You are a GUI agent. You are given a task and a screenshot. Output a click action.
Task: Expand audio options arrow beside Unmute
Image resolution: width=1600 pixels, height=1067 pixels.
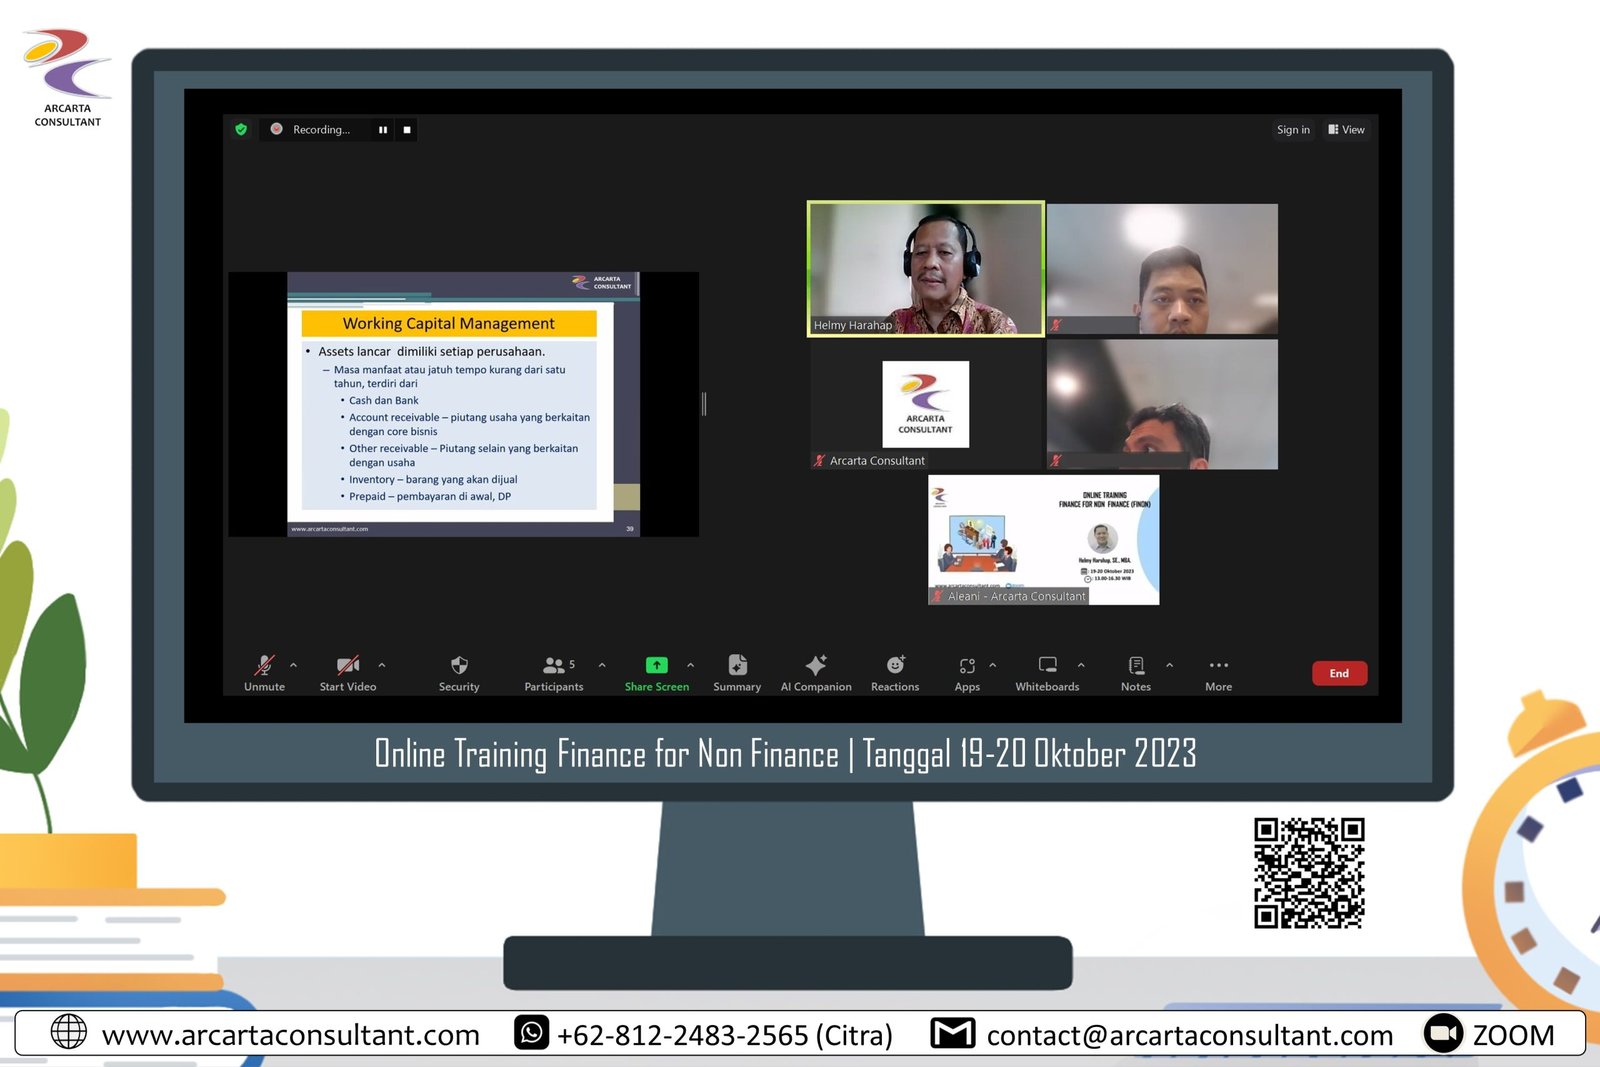click(293, 665)
